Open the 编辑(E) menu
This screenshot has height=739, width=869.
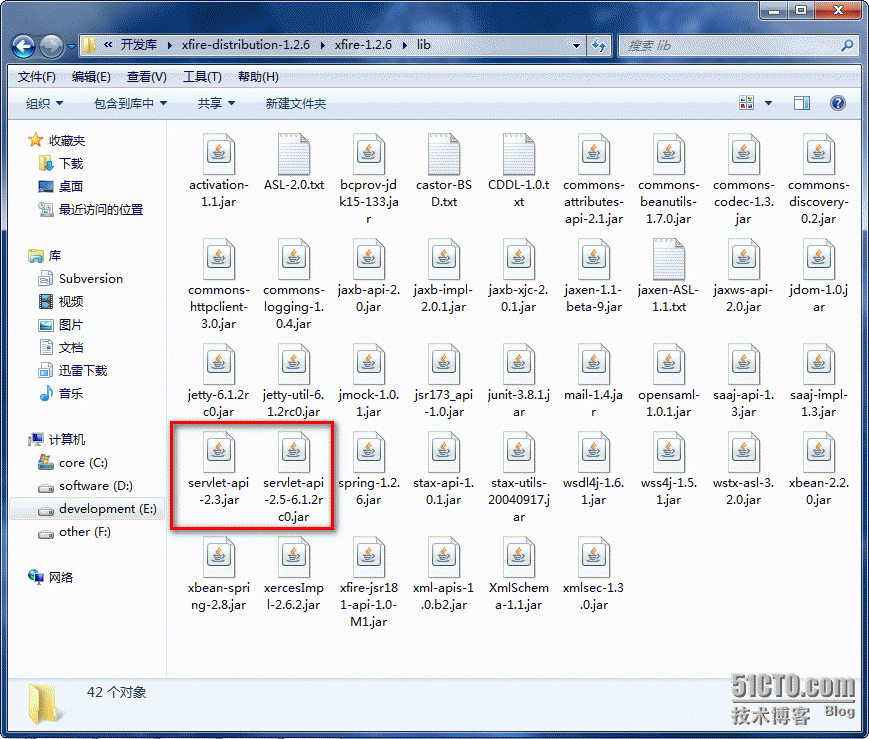91,77
